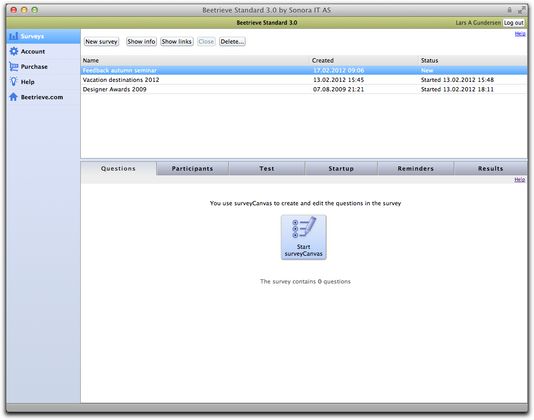534x420 pixels.
Task: Open Surveys via its bar-chart icon
Action: click(14, 36)
